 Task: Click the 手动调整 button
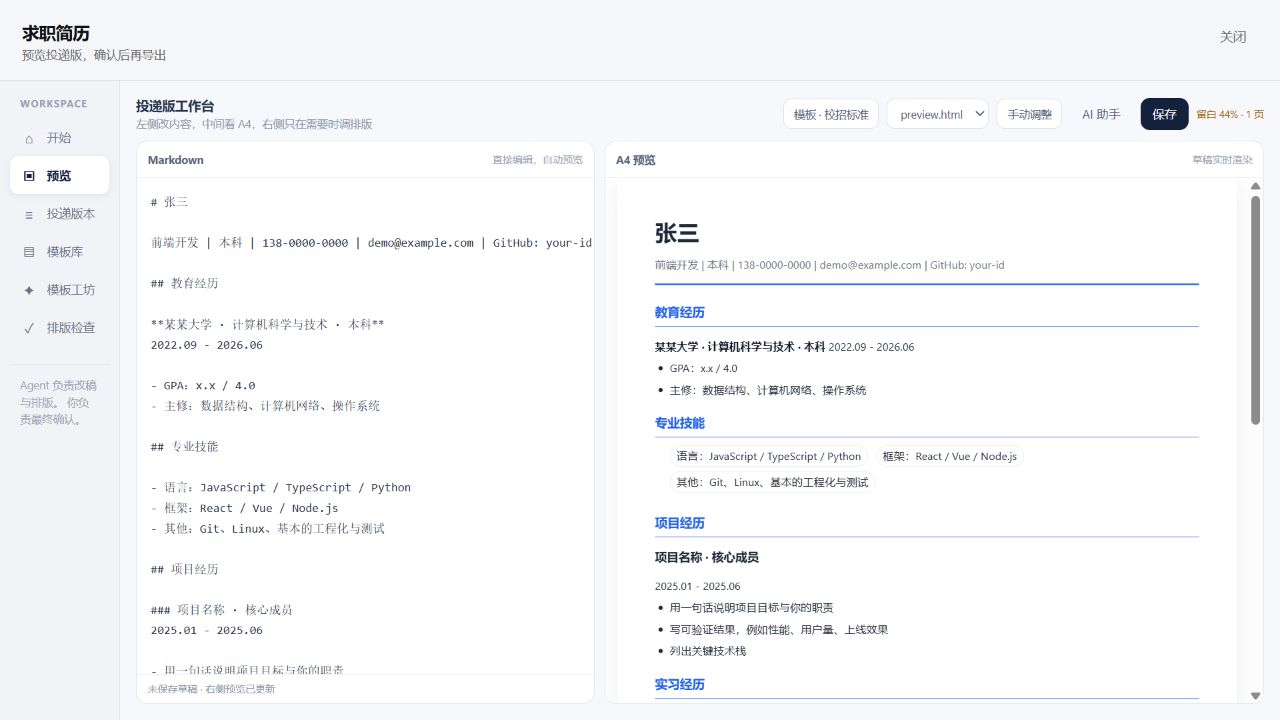[1029, 114]
